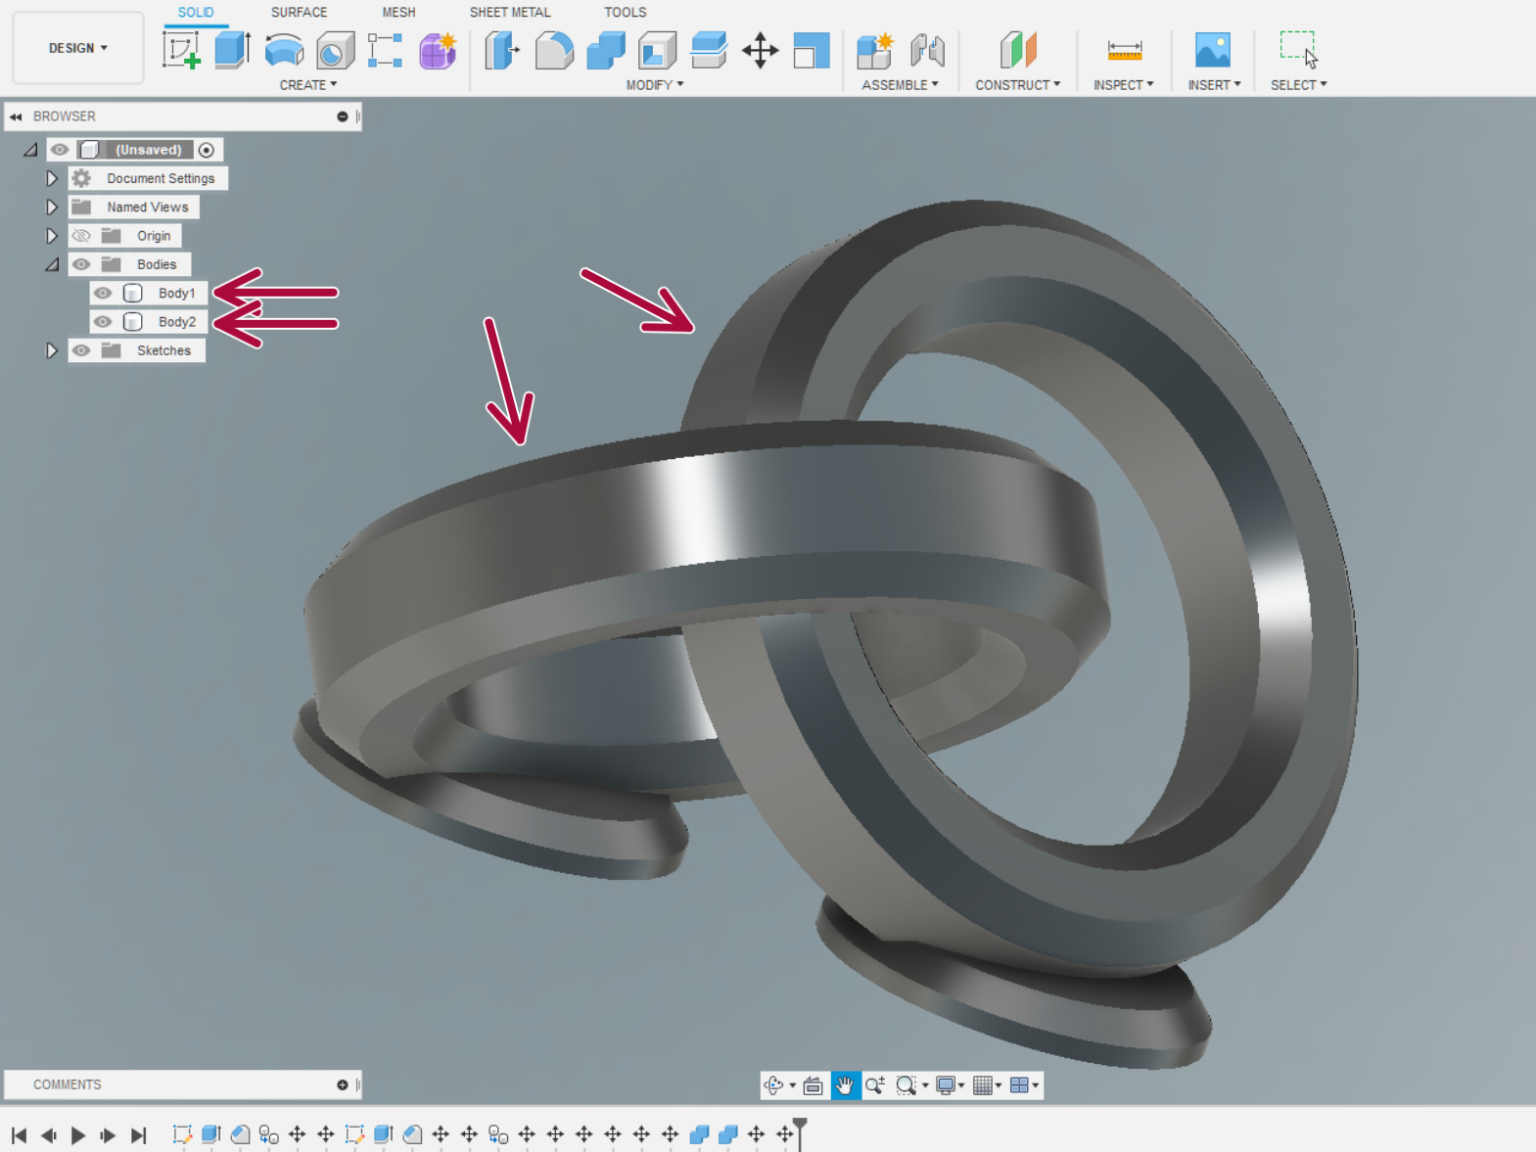Click the Create Sketch icon
Viewport: 1536px width, 1152px height.
182,50
